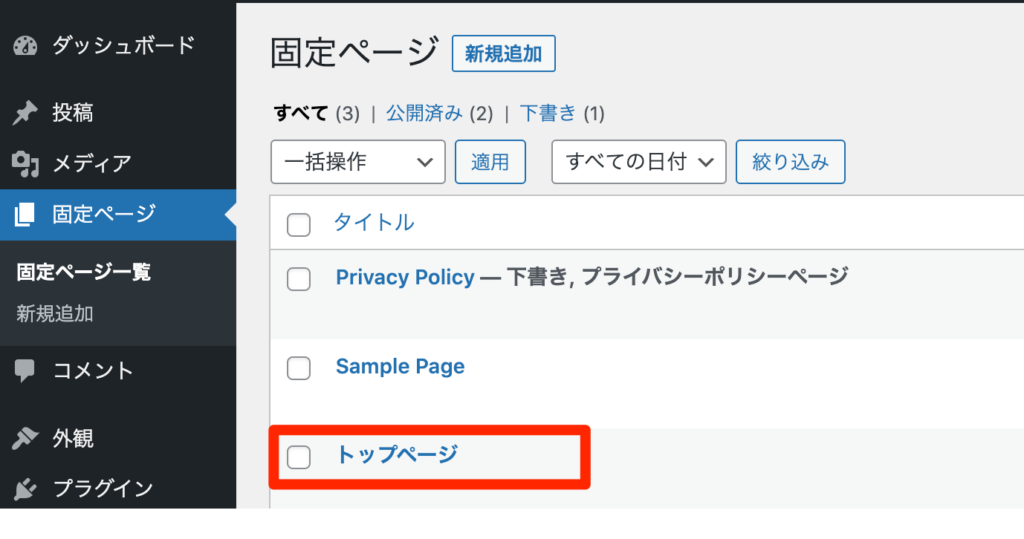The height and width of the screenshot is (539, 1024).
Task: Tick the トップページ row checkbox
Action: point(298,457)
